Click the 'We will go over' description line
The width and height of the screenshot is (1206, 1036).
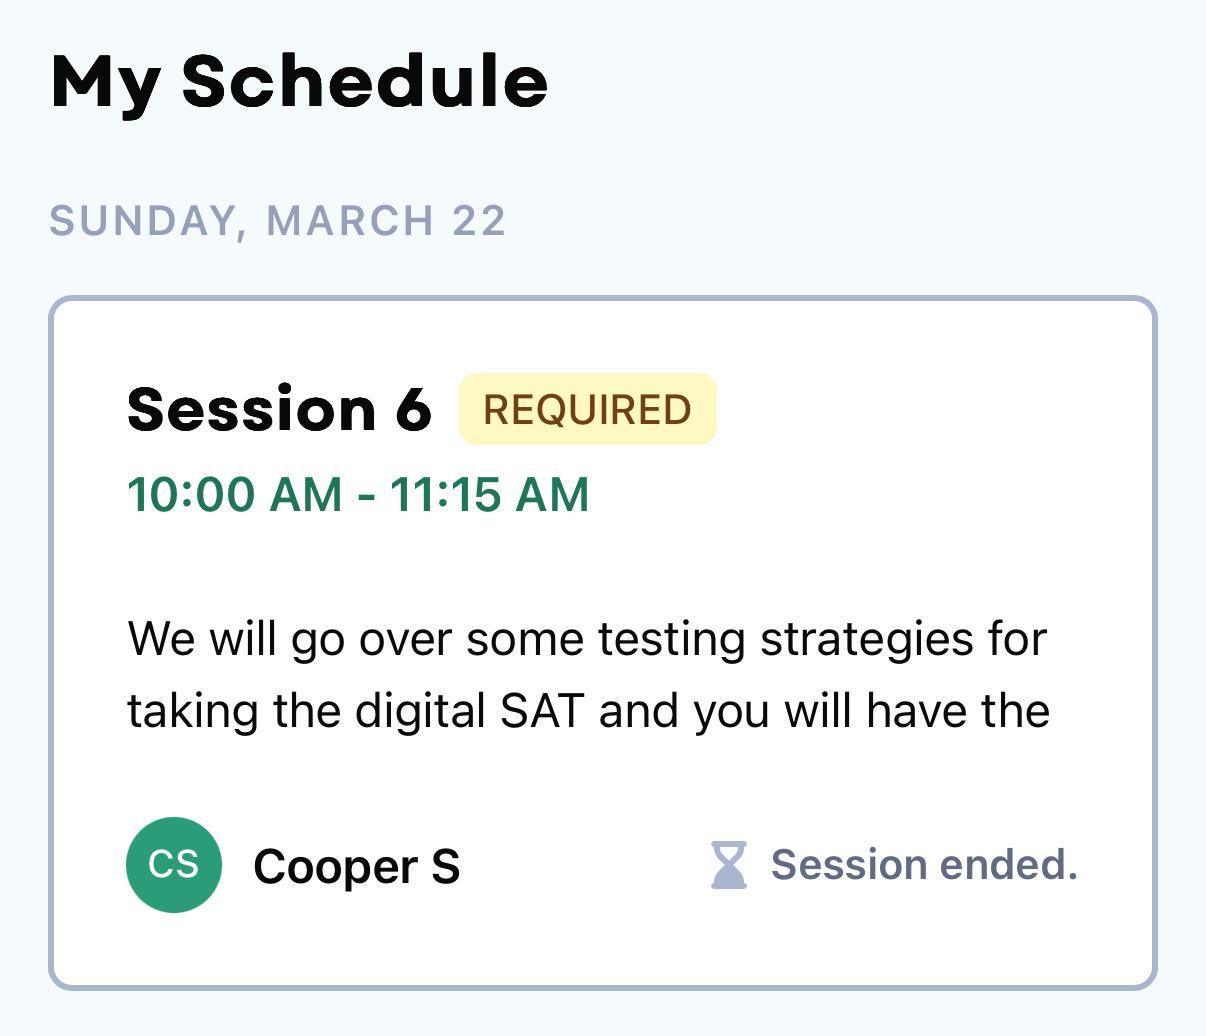587,638
